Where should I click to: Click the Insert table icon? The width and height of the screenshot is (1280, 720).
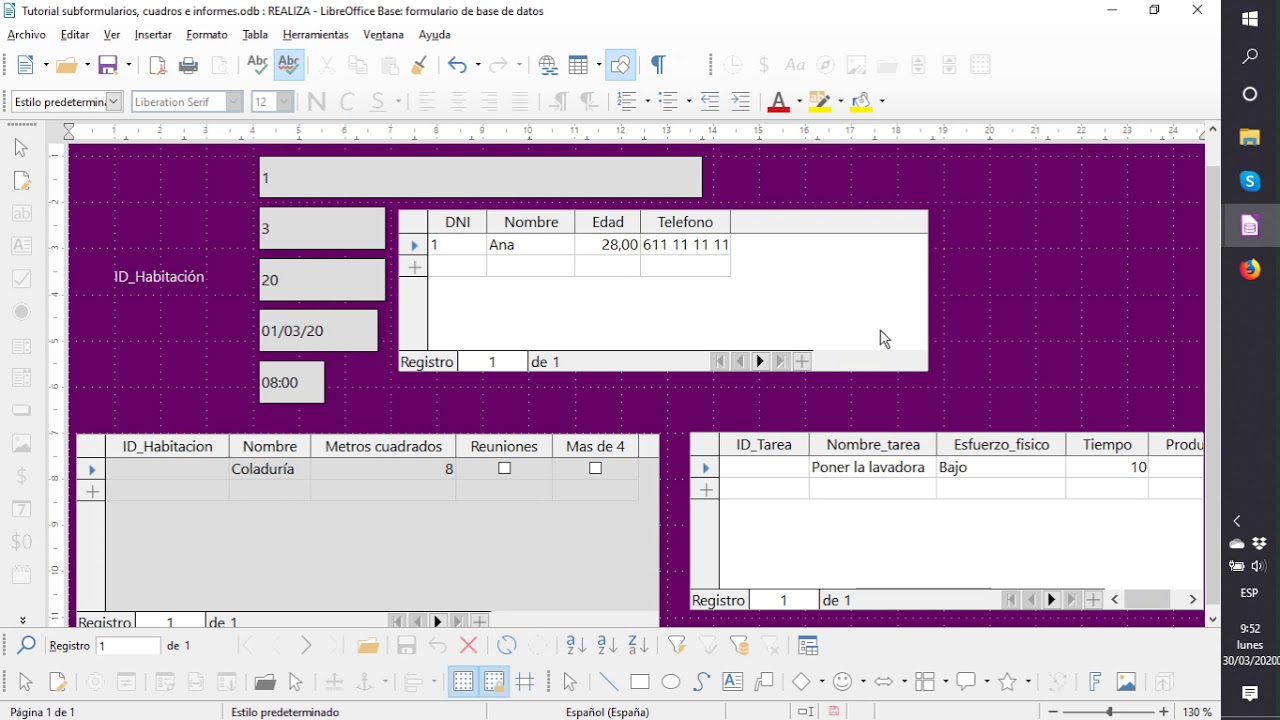pos(578,66)
